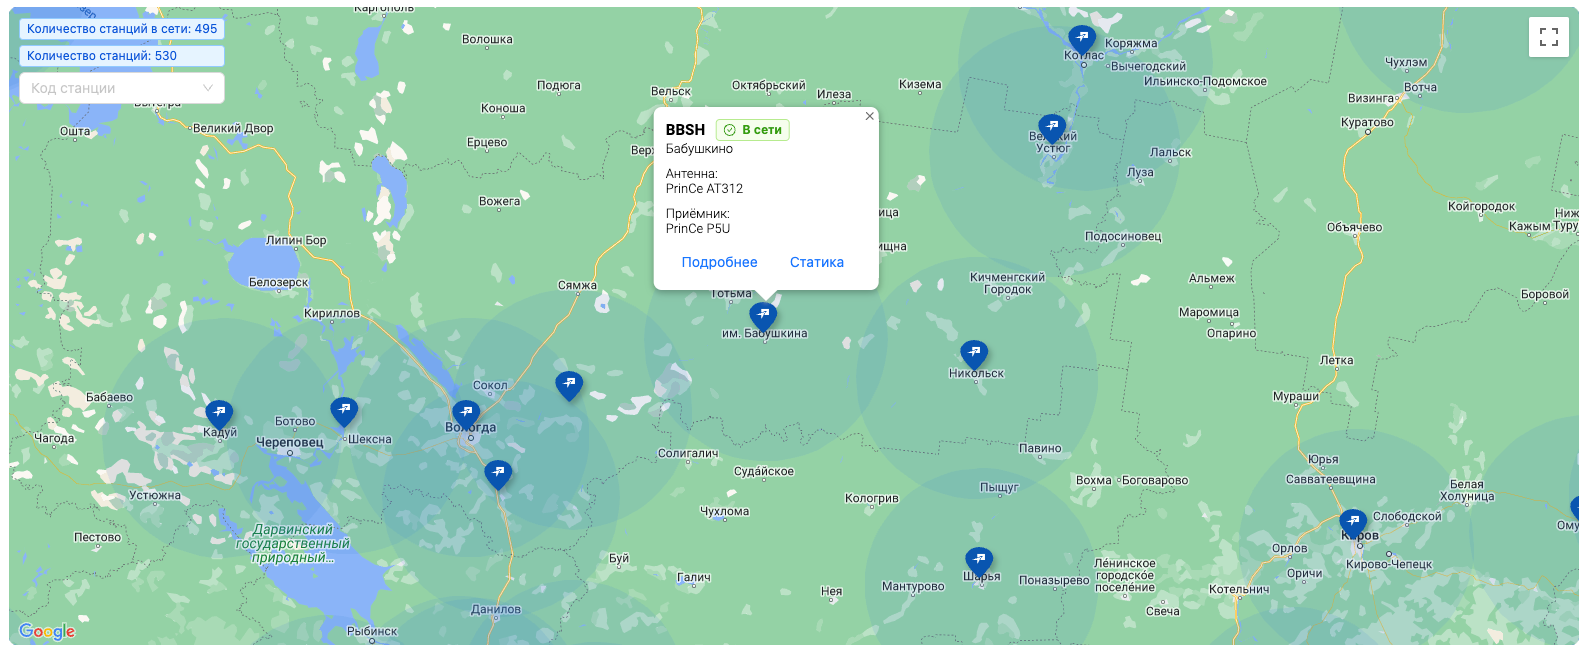
Task: Click the Объячево town label
Action: pos(1355,227)
